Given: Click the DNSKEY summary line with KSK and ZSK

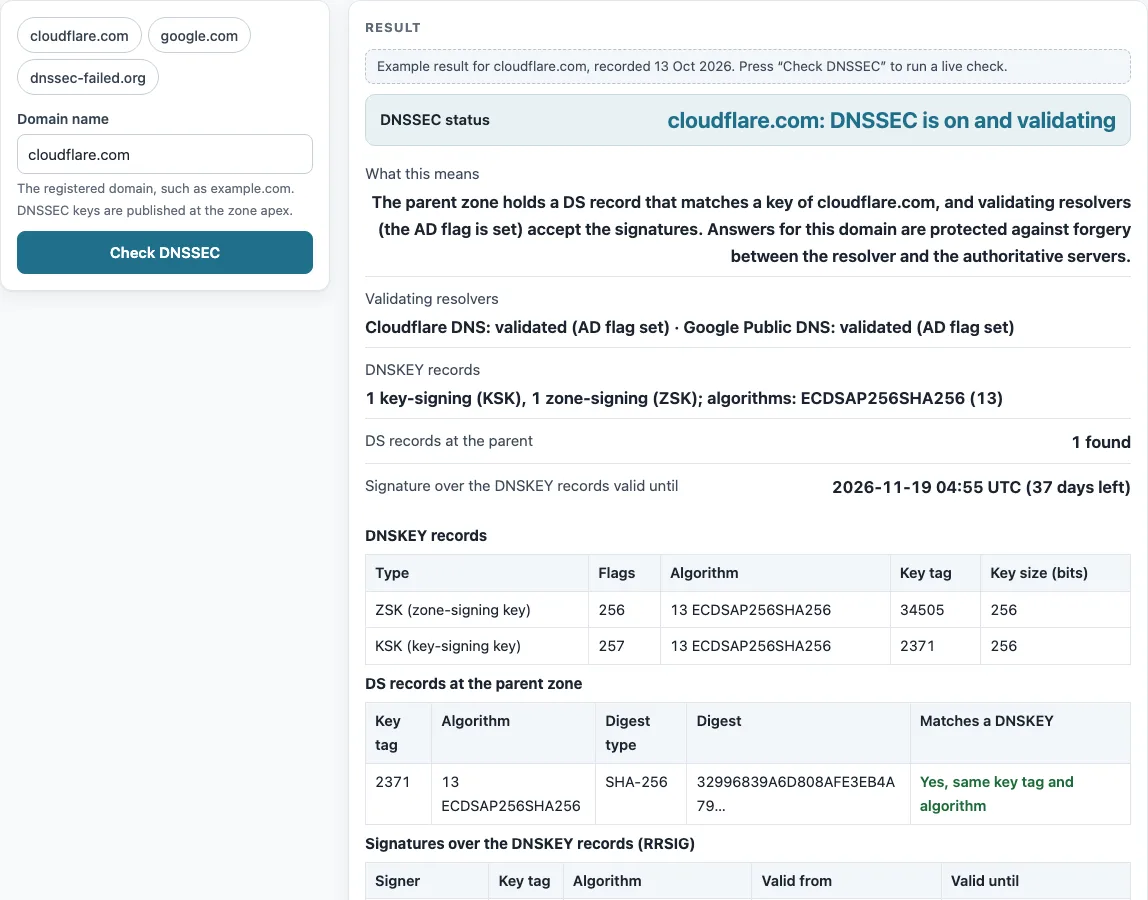Looking at the screenshot, I should point(684,398).
